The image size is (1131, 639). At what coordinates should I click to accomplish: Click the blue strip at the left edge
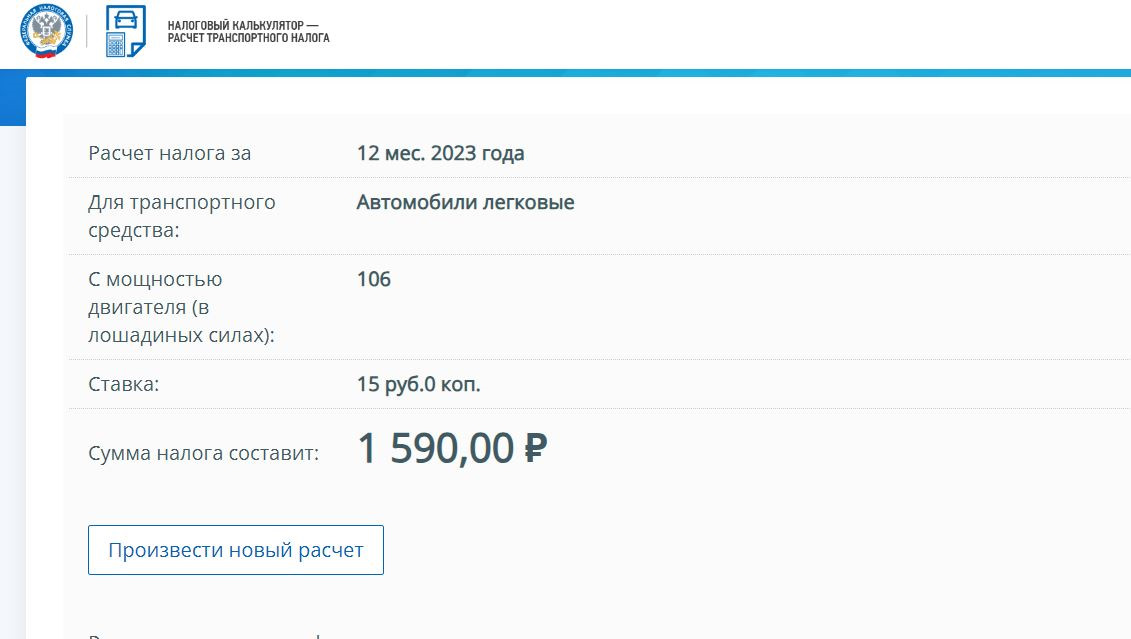click(11, 100)
